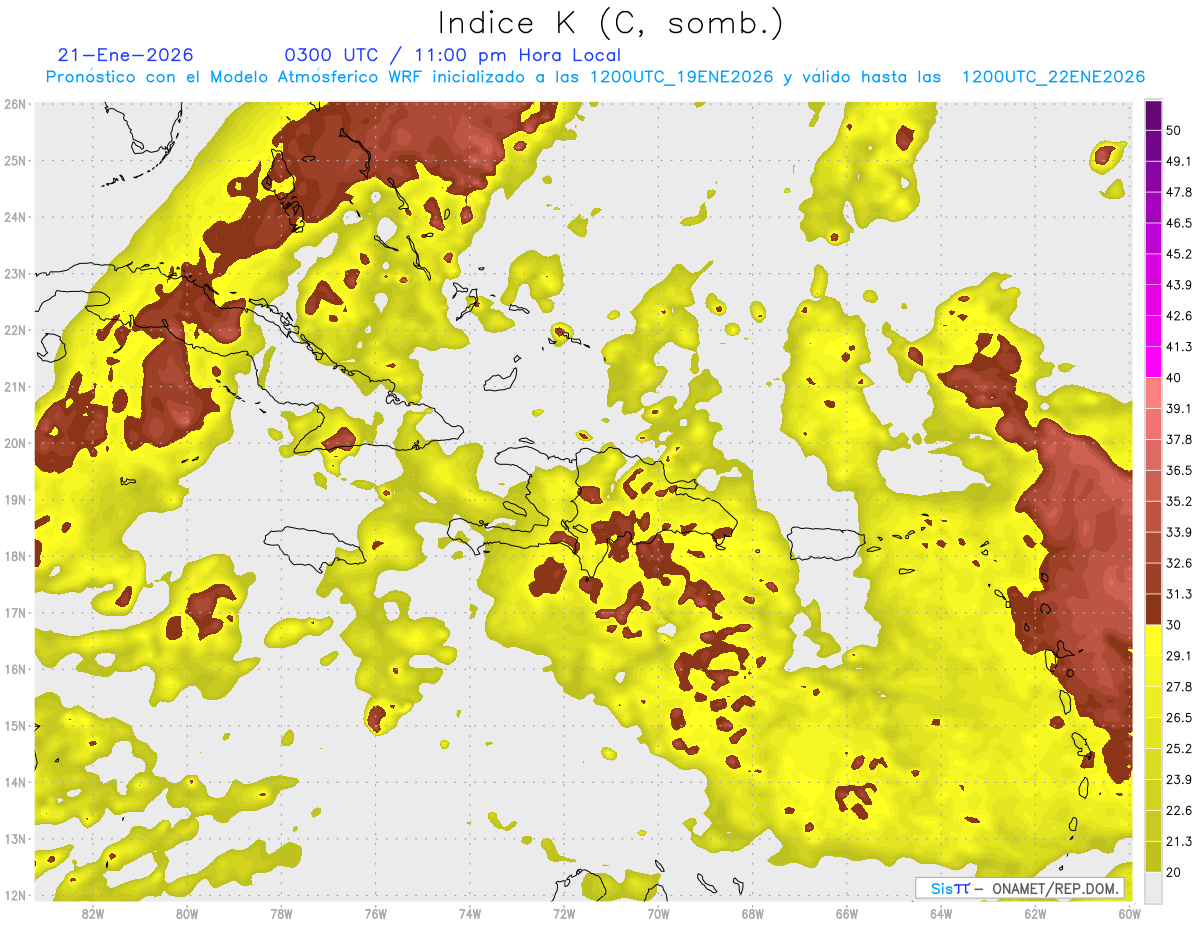Click the latitude label "20N"
This screenshot has width=1200, height=927.
15,443
